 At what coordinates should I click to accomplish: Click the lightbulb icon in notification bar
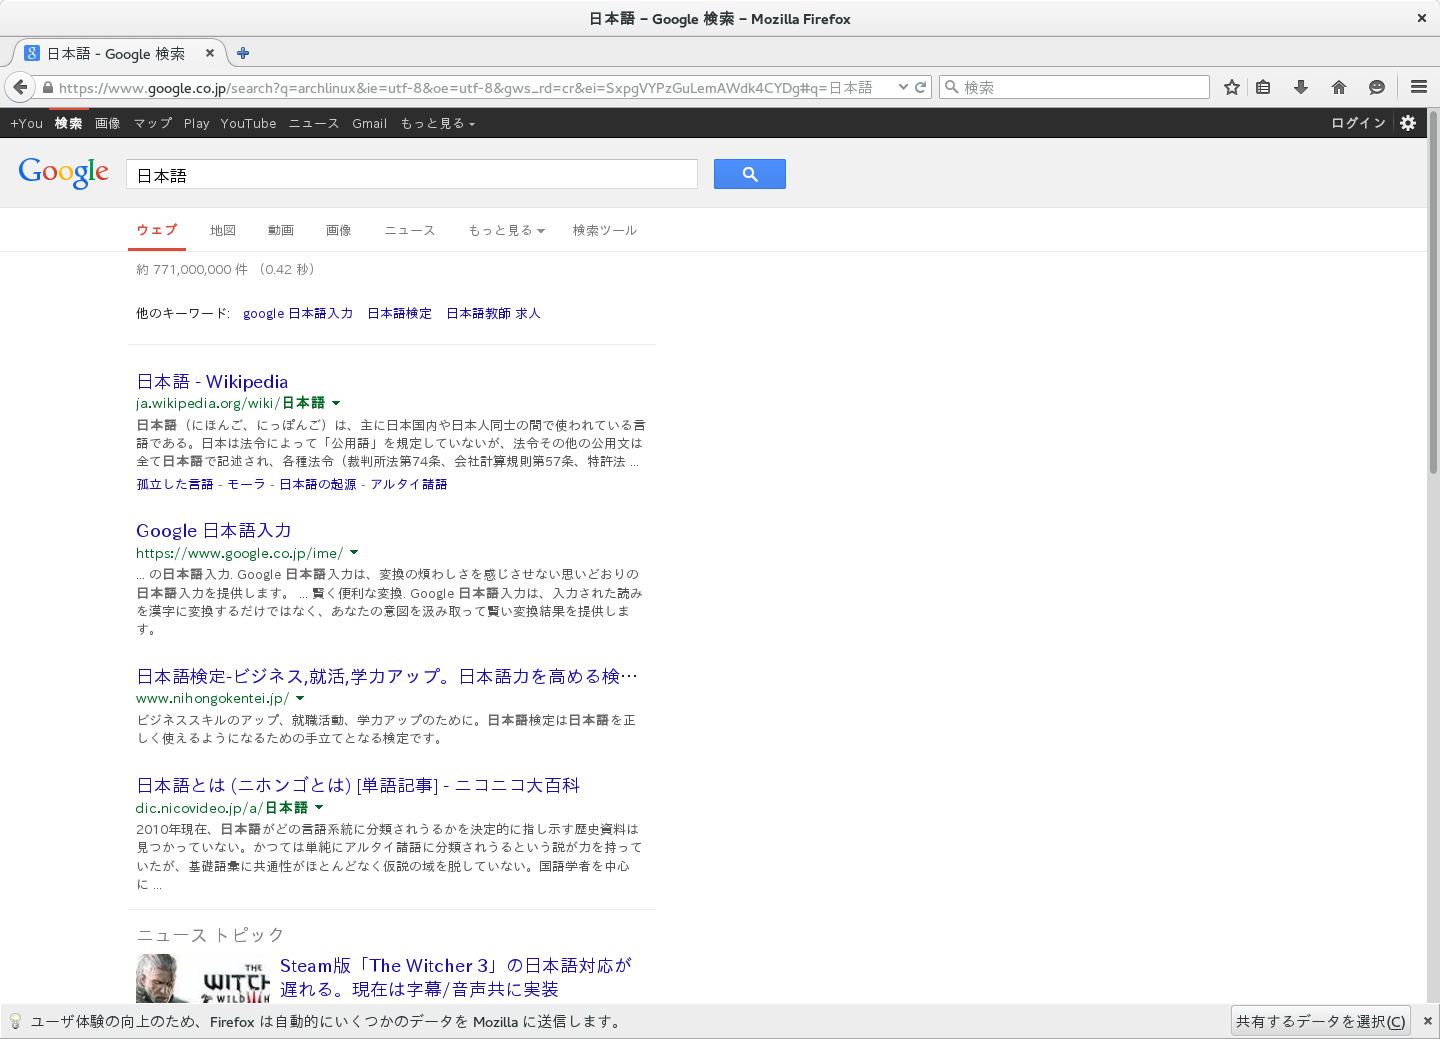(x=15, y=1021)
